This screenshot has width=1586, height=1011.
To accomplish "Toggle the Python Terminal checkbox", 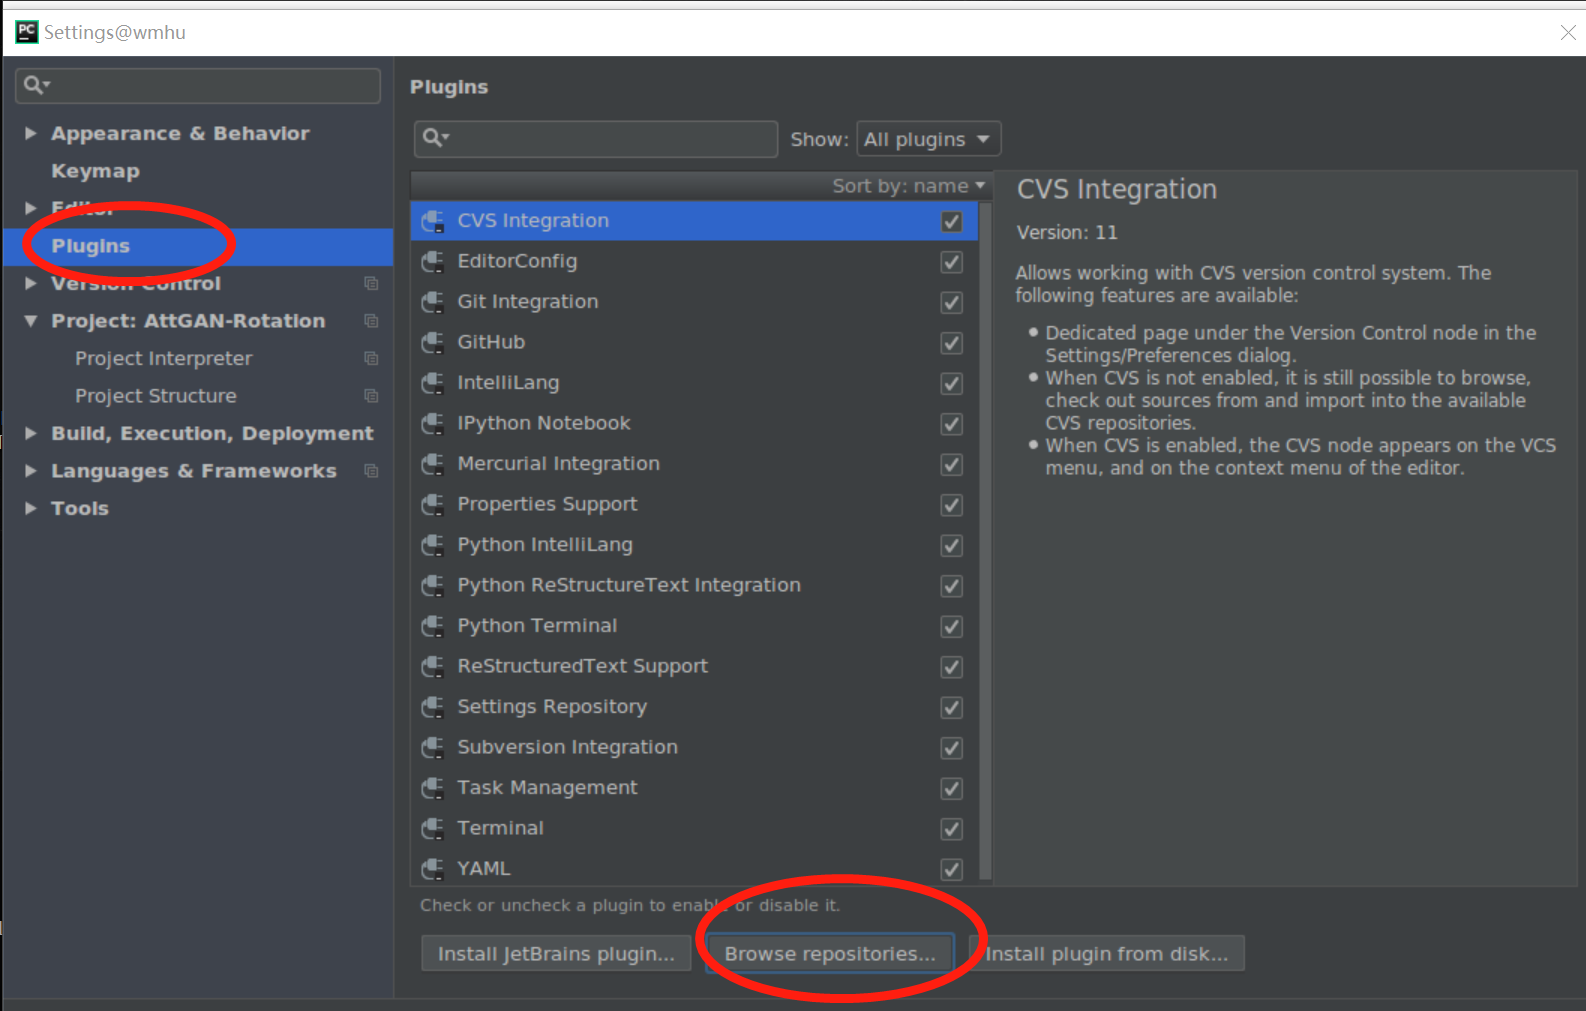I will (x=952, y=627).
